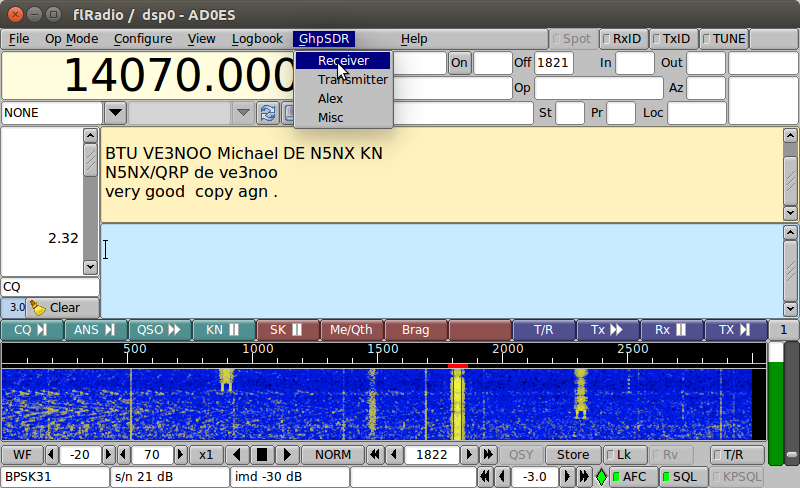Select Transmitter from GhpSDR menu
The image size is (800, 488).
352,79
